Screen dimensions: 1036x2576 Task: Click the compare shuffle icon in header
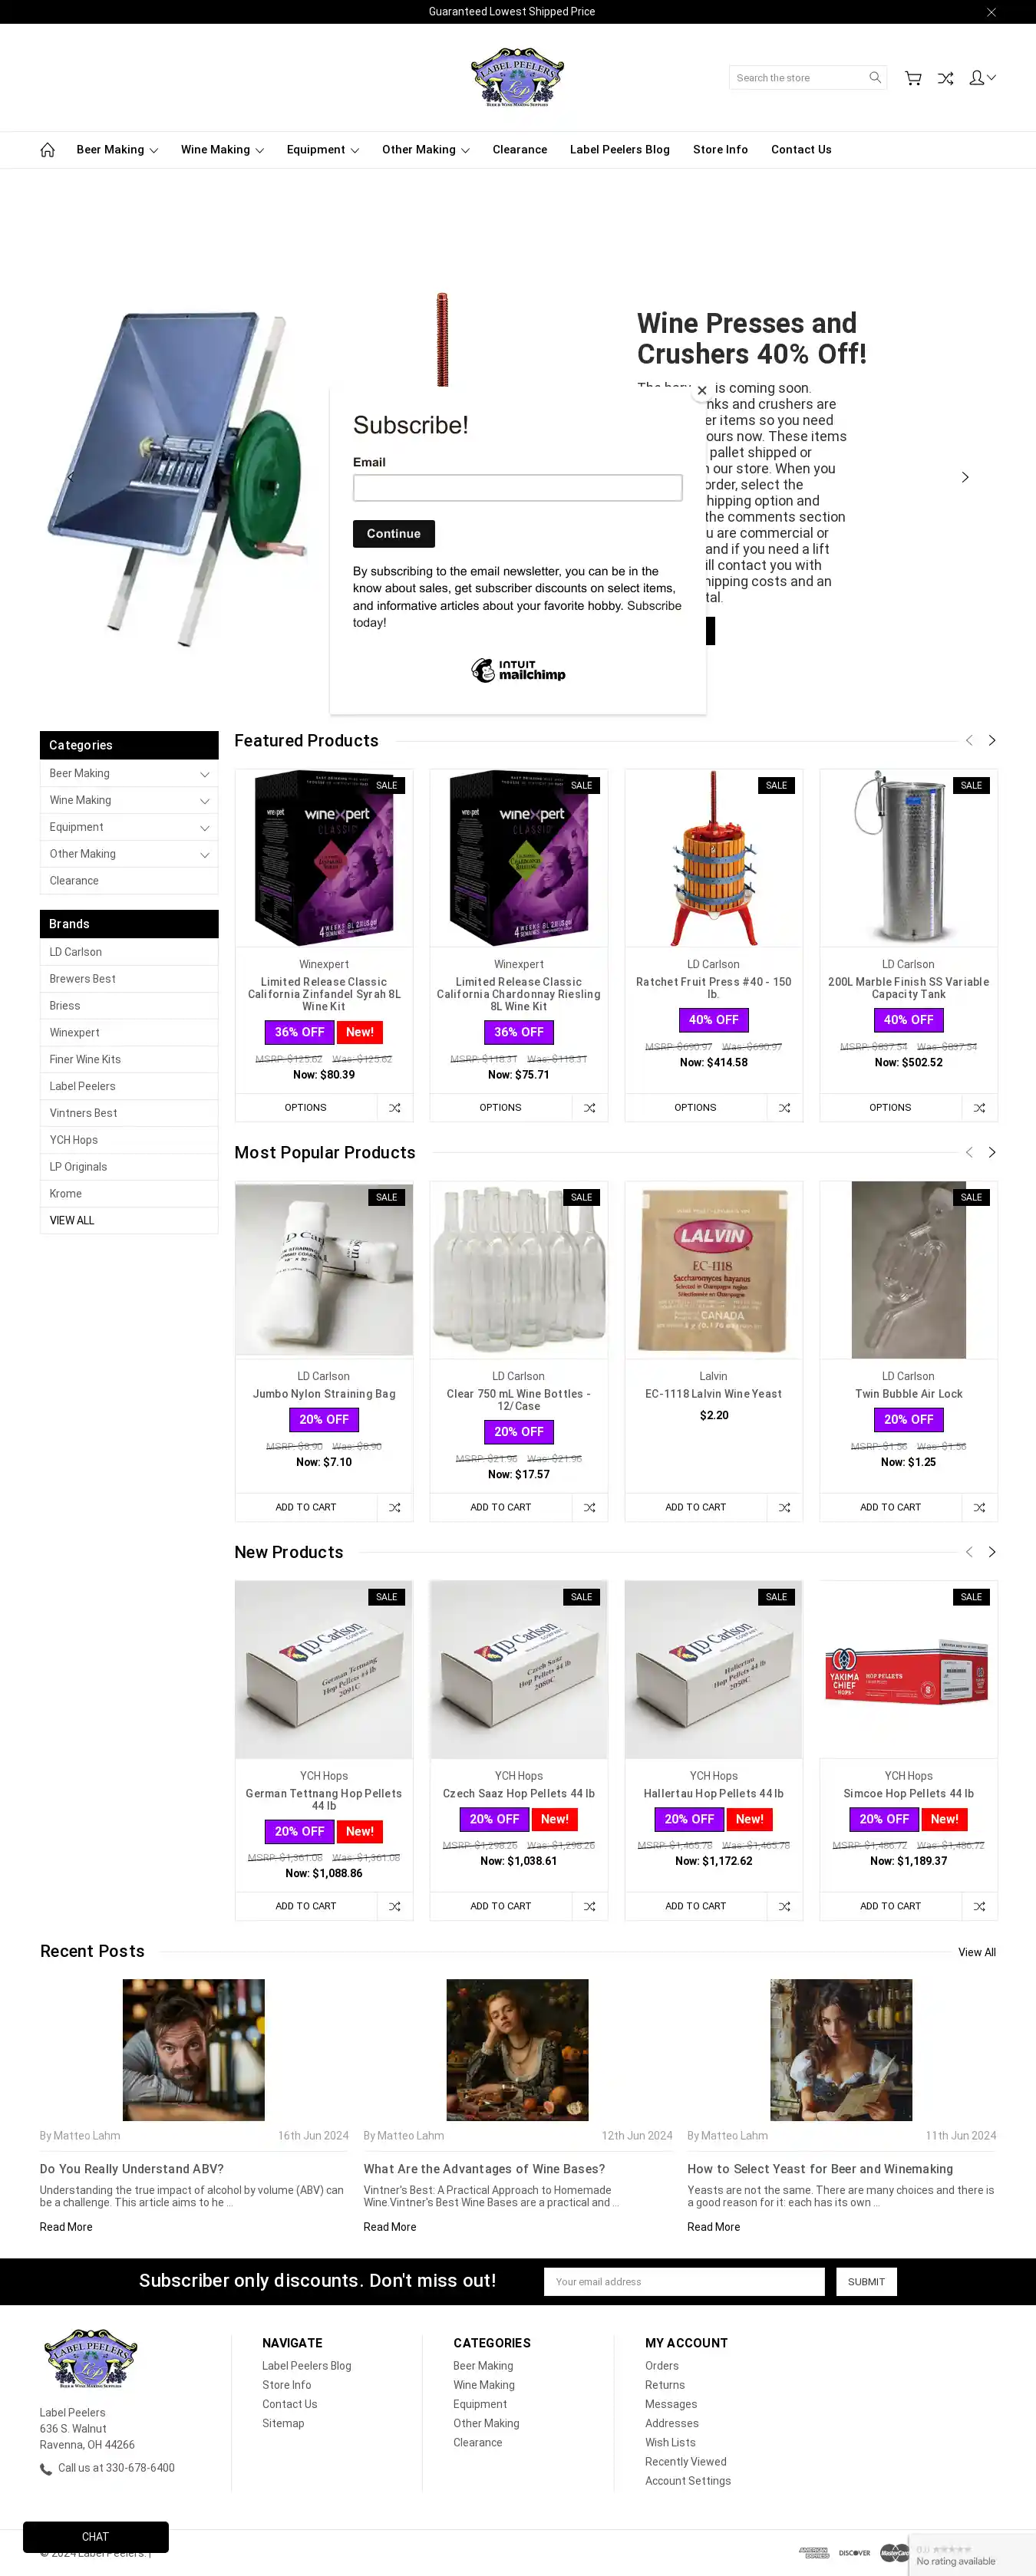tap(945, 78)
